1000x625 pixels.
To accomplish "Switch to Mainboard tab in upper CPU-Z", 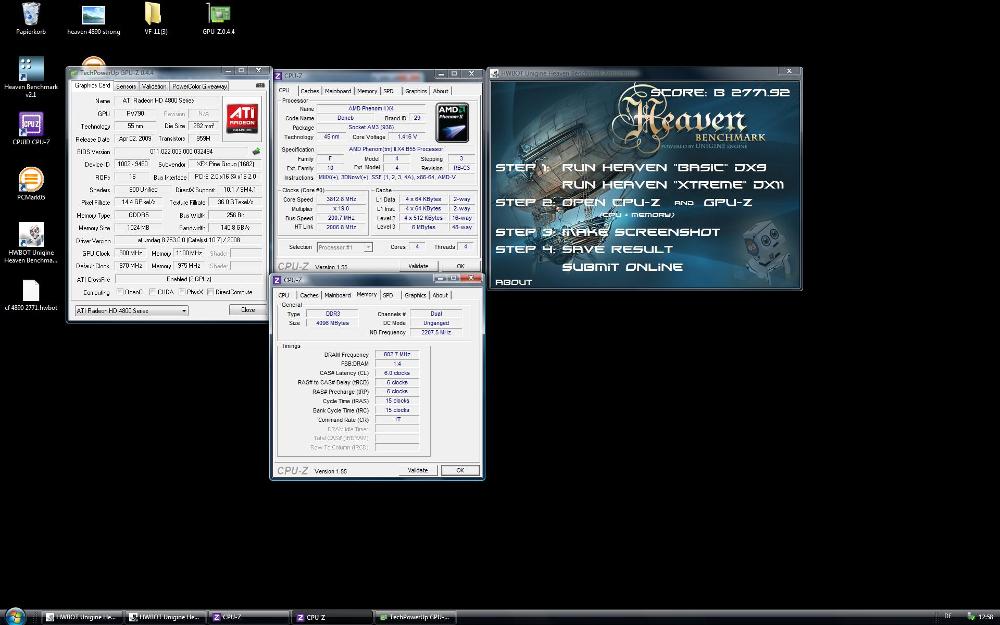I will [x=338, y=91].
